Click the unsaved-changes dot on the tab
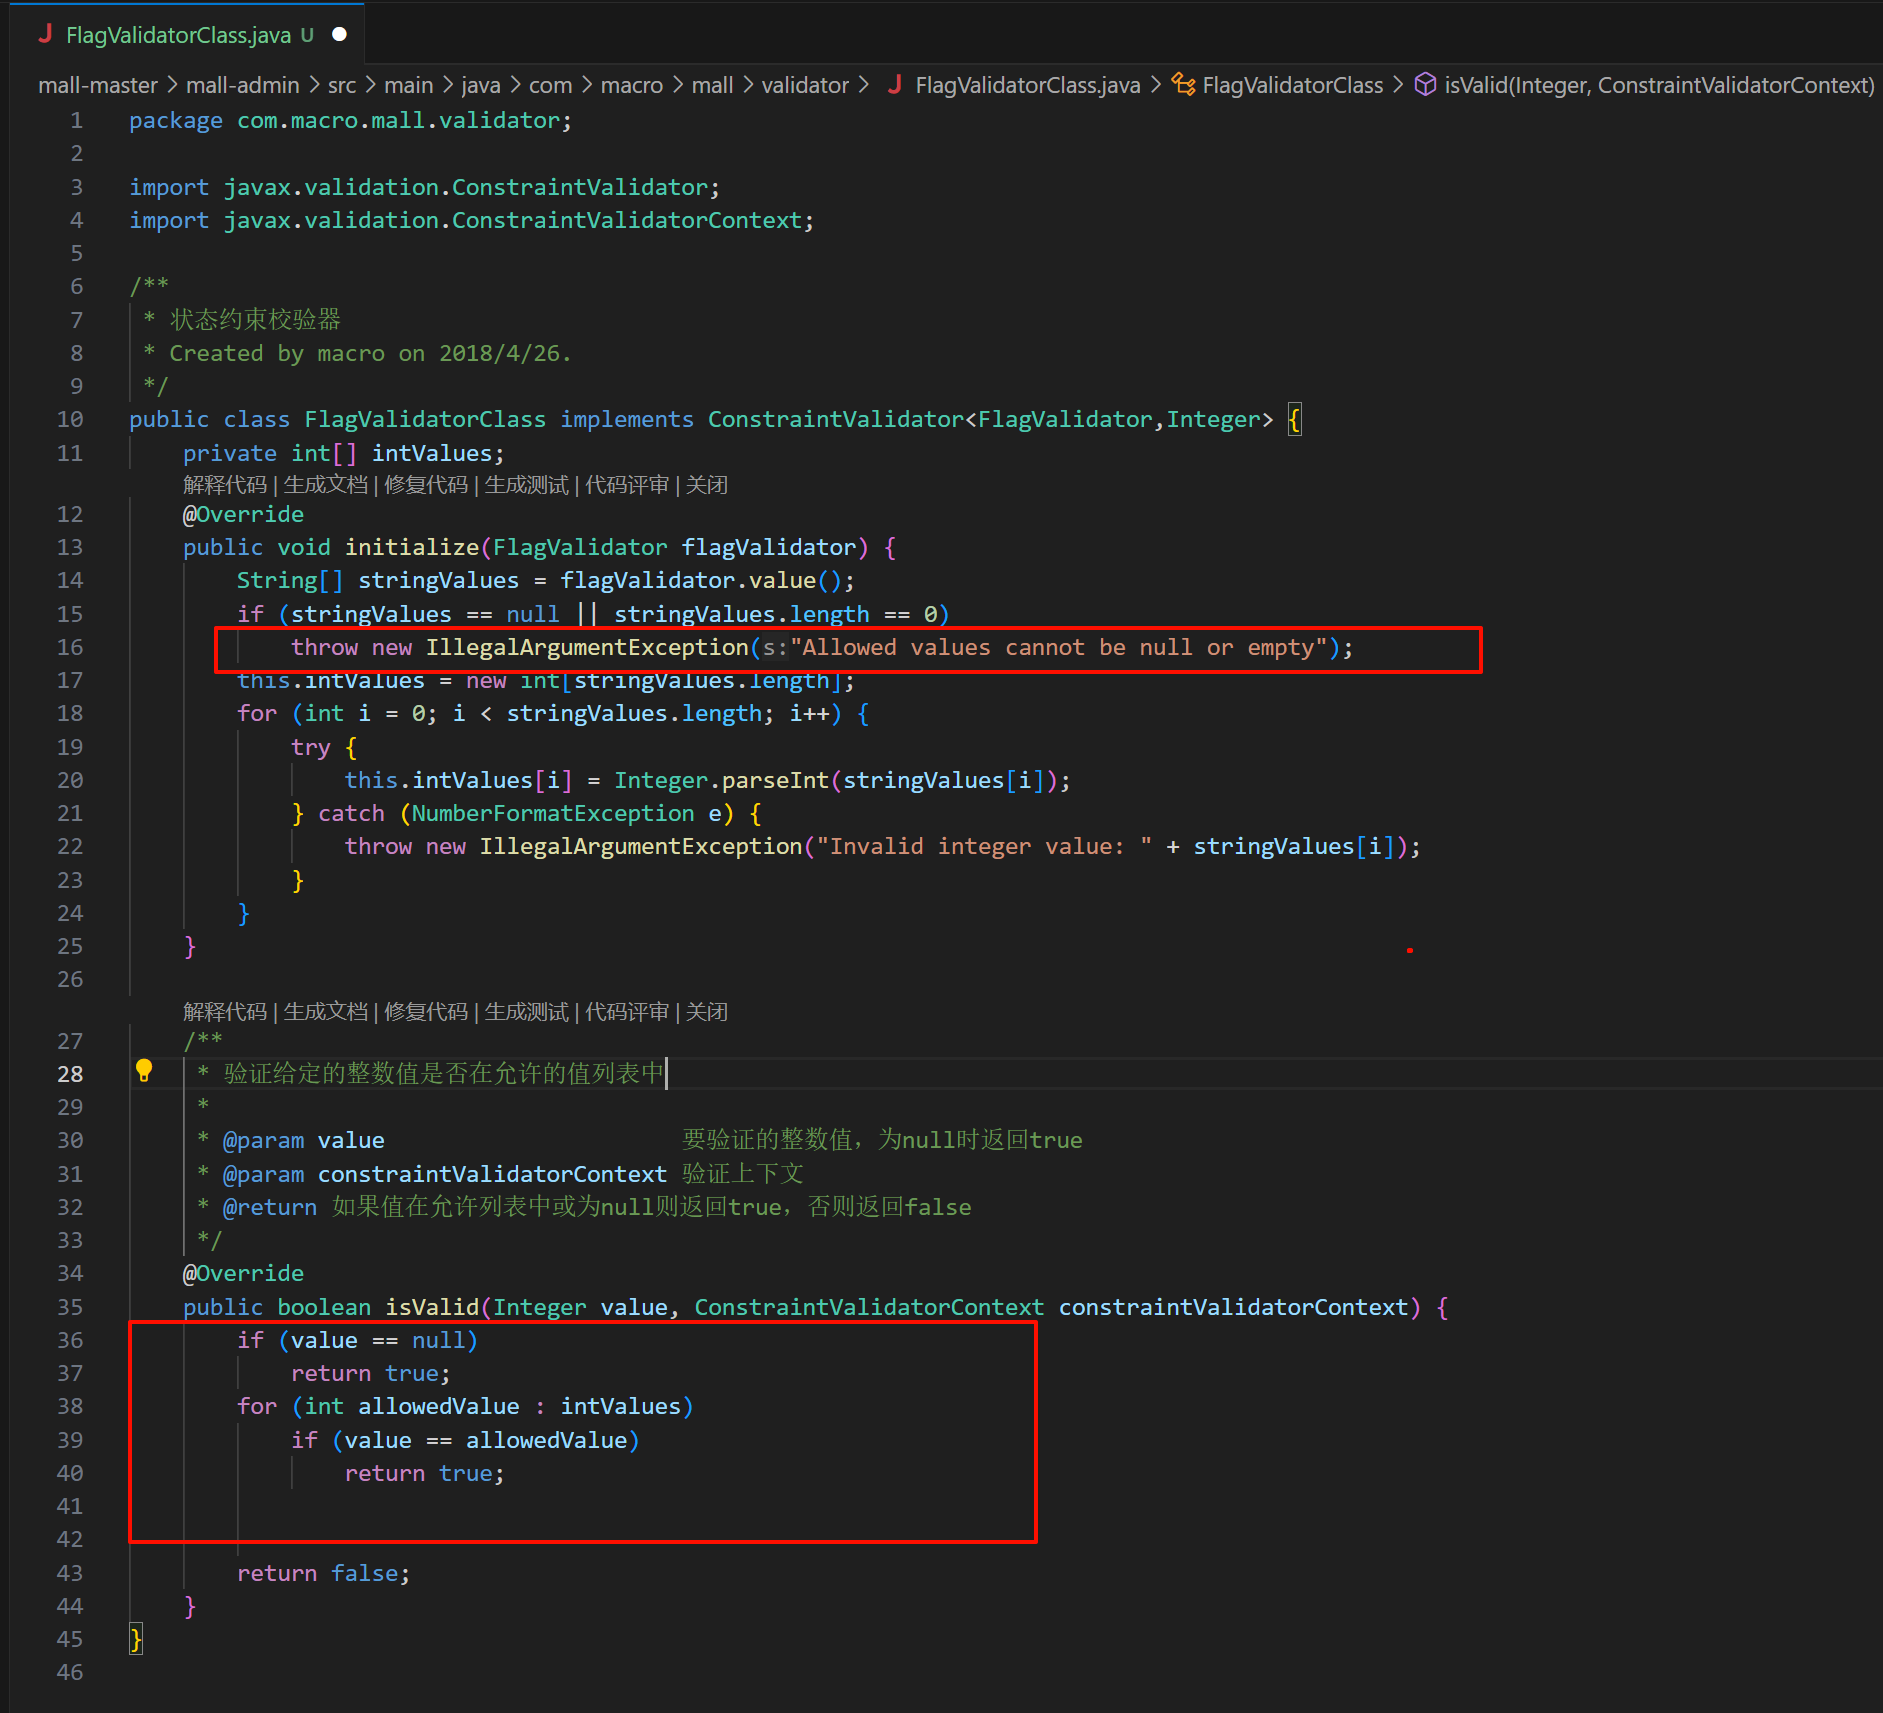Screen dimensions: 1883x1713 coord(339,34)
